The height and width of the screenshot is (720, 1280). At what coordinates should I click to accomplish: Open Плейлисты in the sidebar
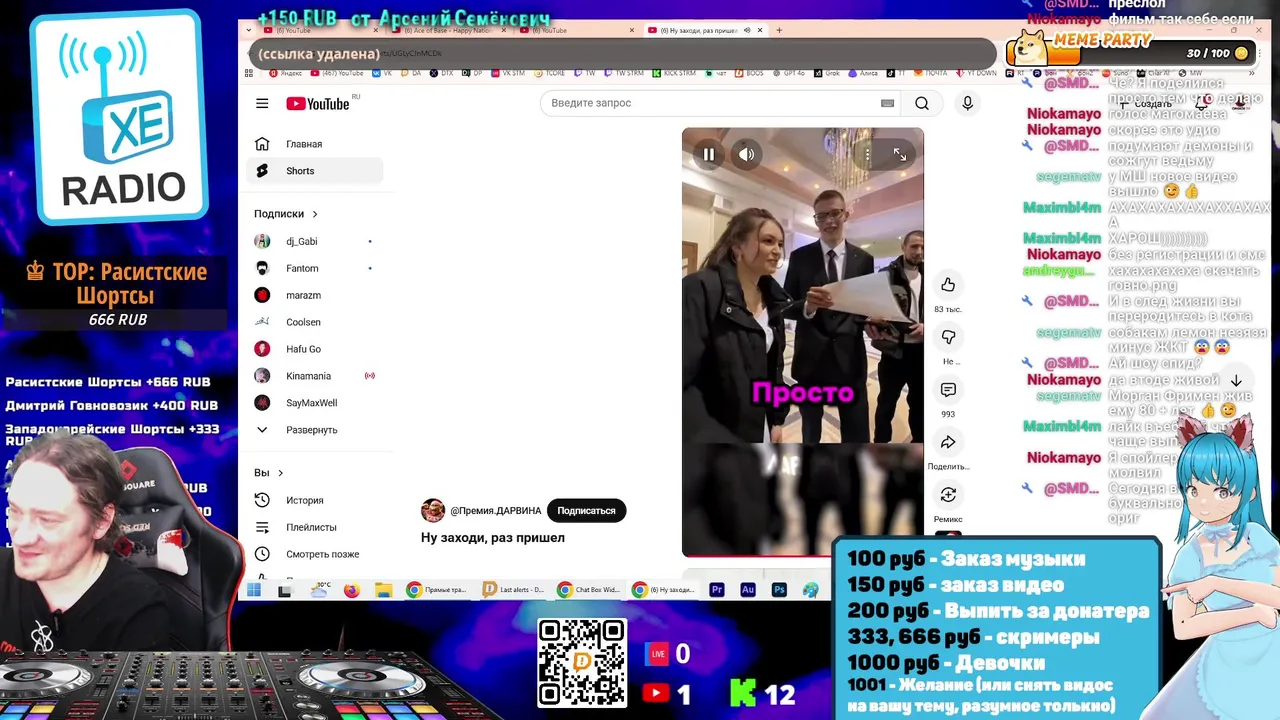(315, 527)
